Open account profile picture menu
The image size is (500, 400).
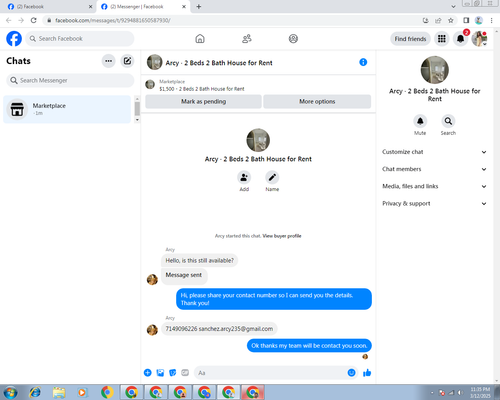479,39
